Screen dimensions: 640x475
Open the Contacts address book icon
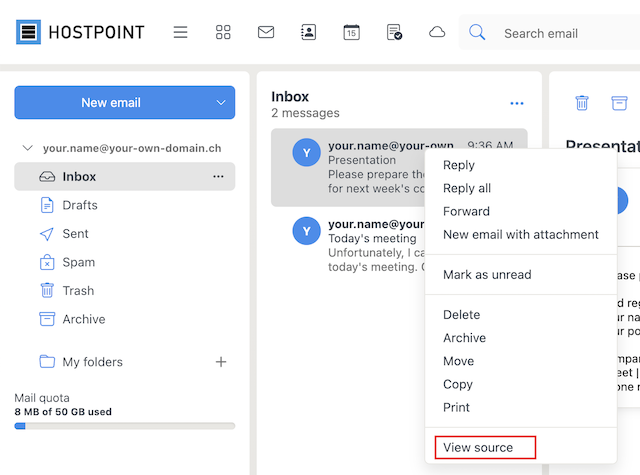(309, 32)
